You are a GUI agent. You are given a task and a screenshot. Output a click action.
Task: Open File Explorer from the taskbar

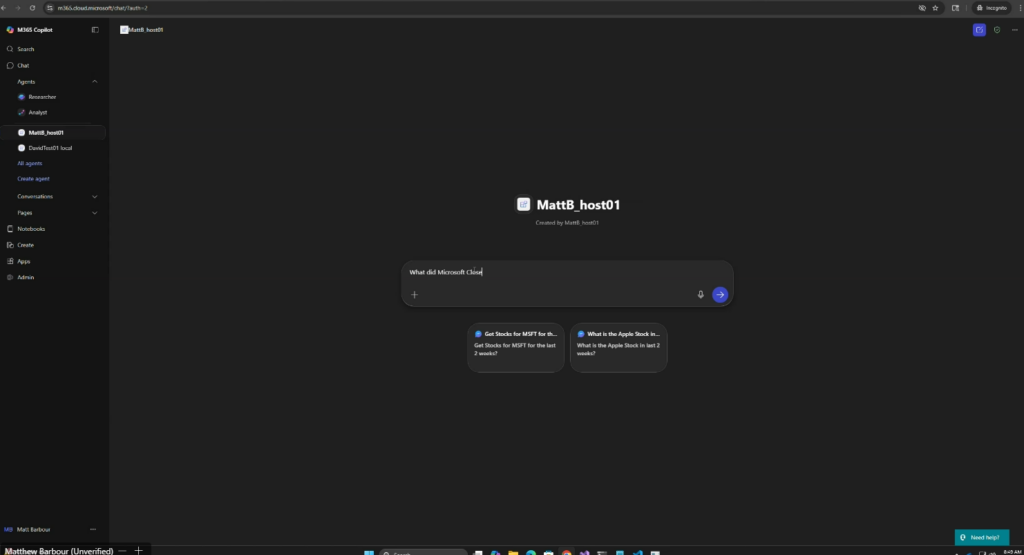[x=513, y=552]
